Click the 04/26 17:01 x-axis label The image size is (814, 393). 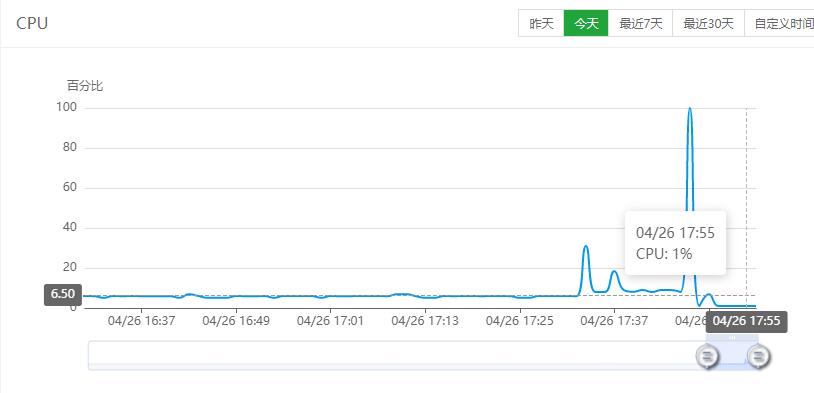330,321
